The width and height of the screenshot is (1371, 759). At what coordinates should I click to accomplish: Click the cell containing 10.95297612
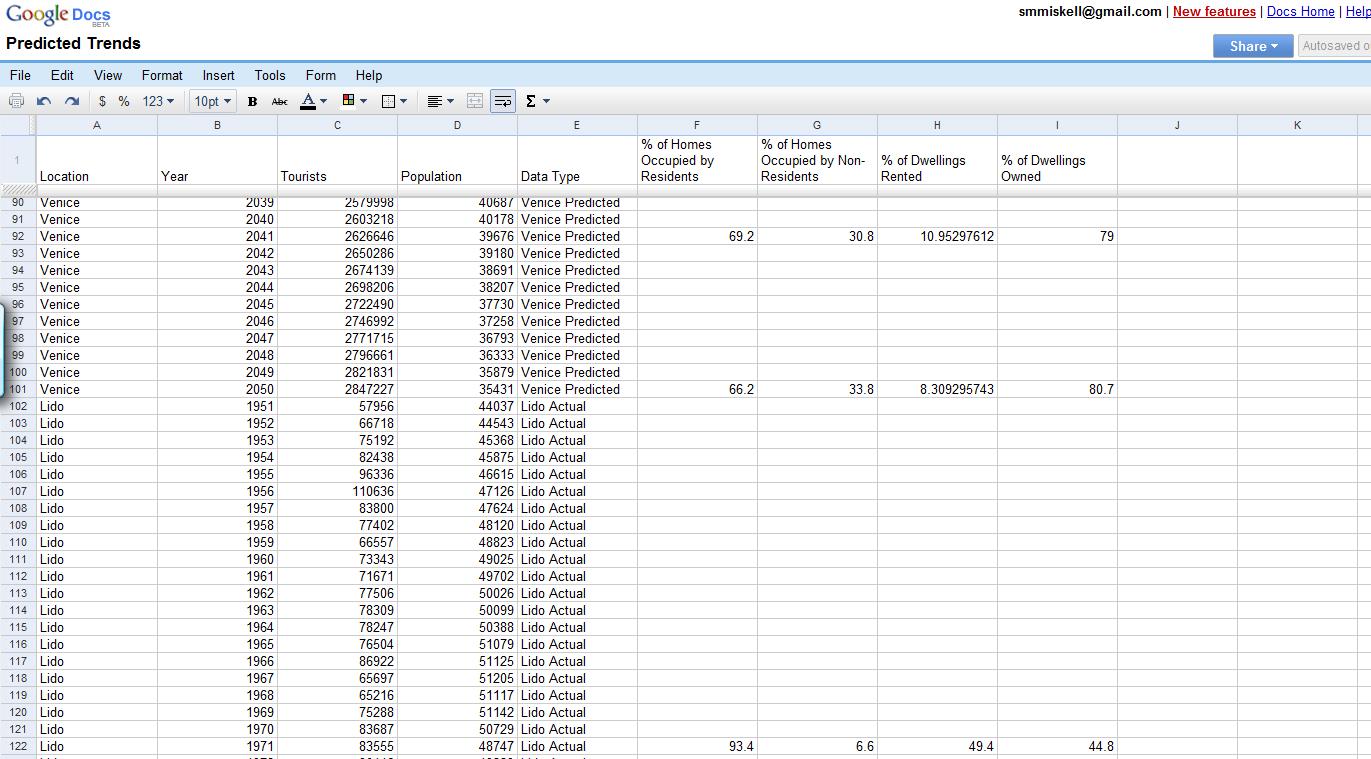(x=937, y=237)
